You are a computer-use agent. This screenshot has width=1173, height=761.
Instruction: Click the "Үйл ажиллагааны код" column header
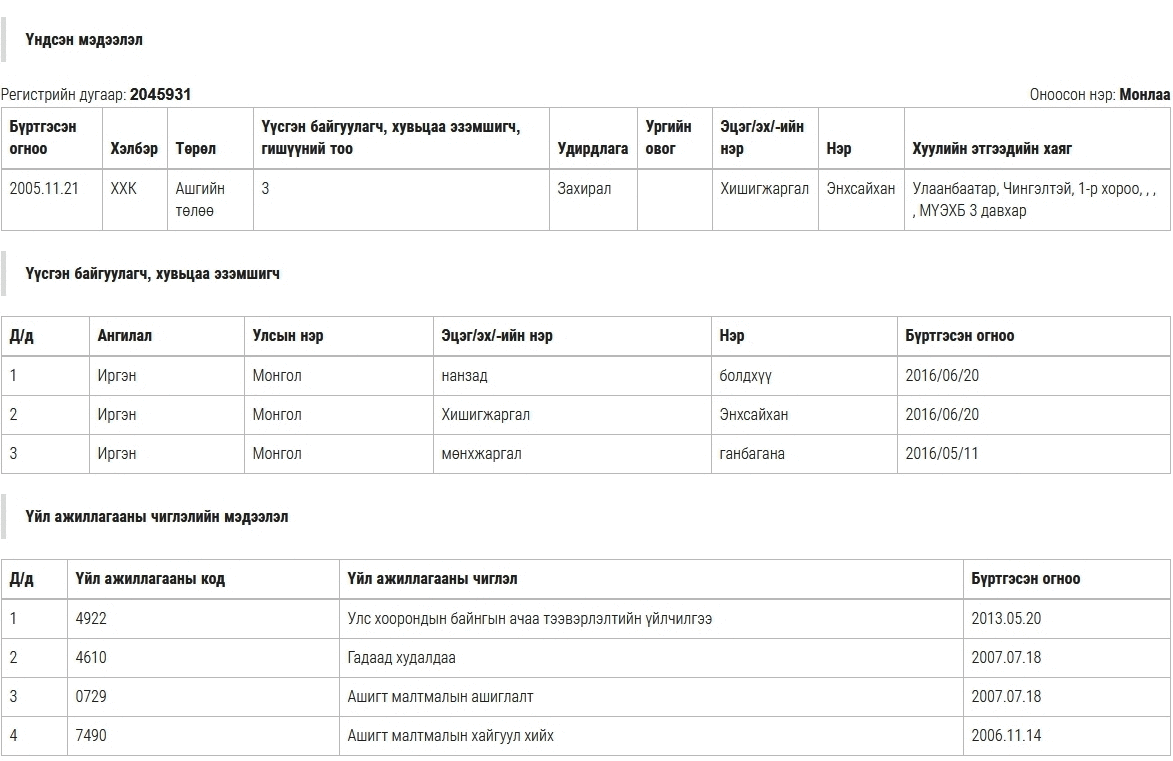coord(150,579)
